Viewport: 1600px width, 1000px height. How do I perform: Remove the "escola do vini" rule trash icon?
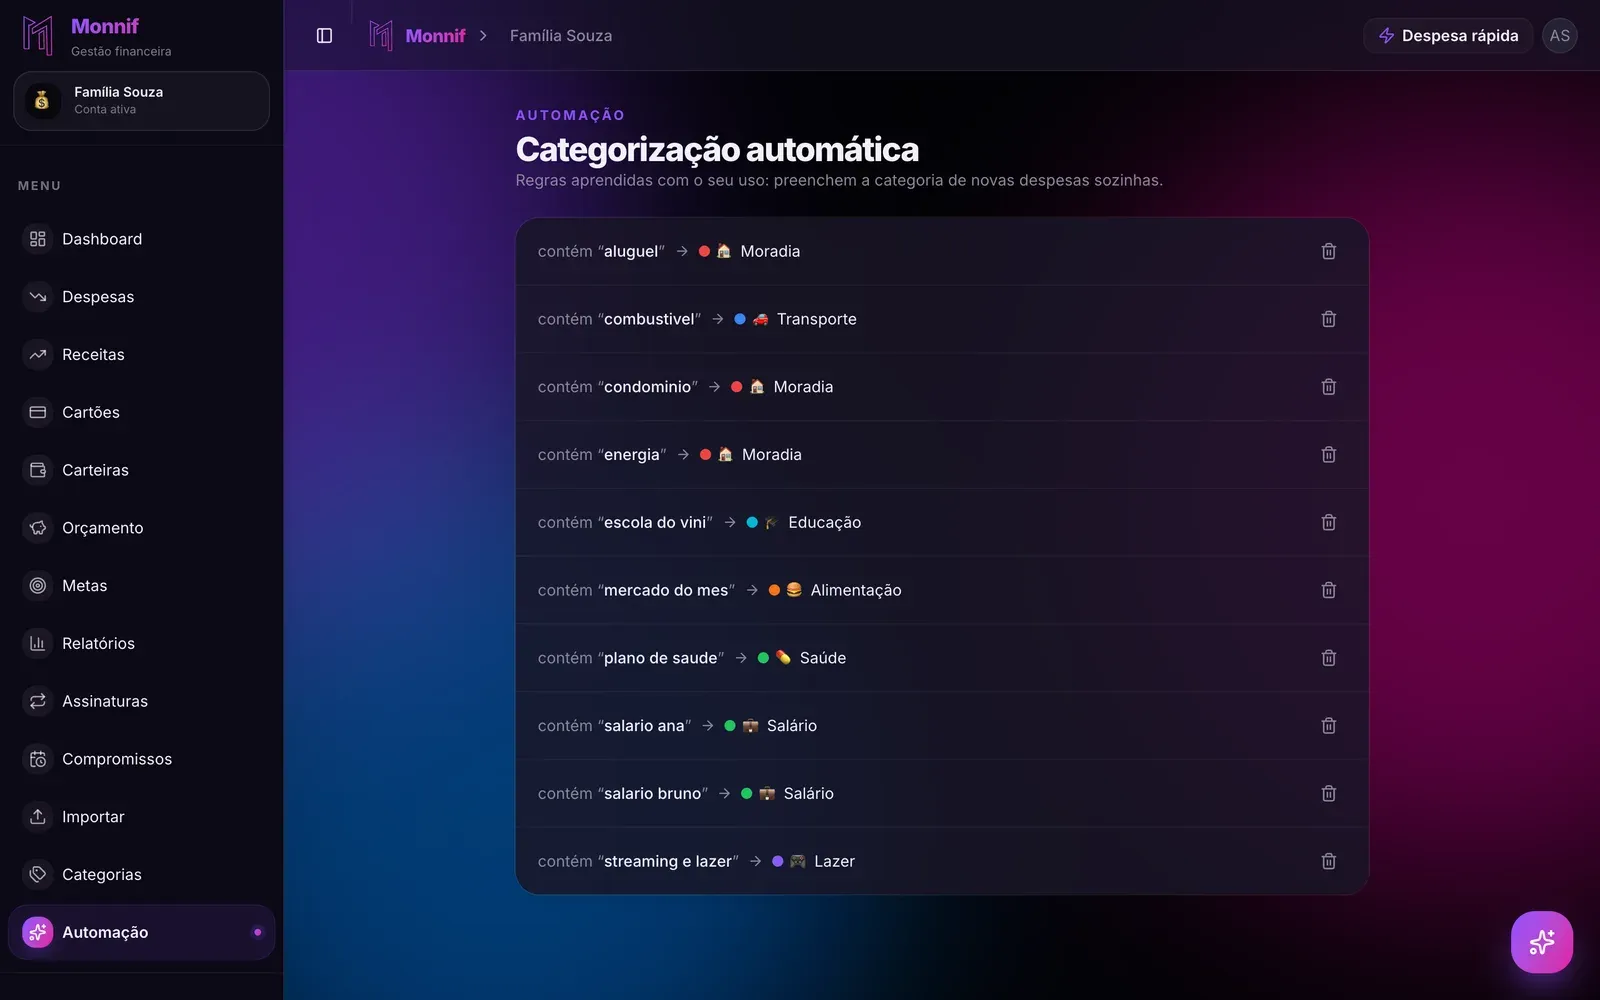pos(1328,522)
